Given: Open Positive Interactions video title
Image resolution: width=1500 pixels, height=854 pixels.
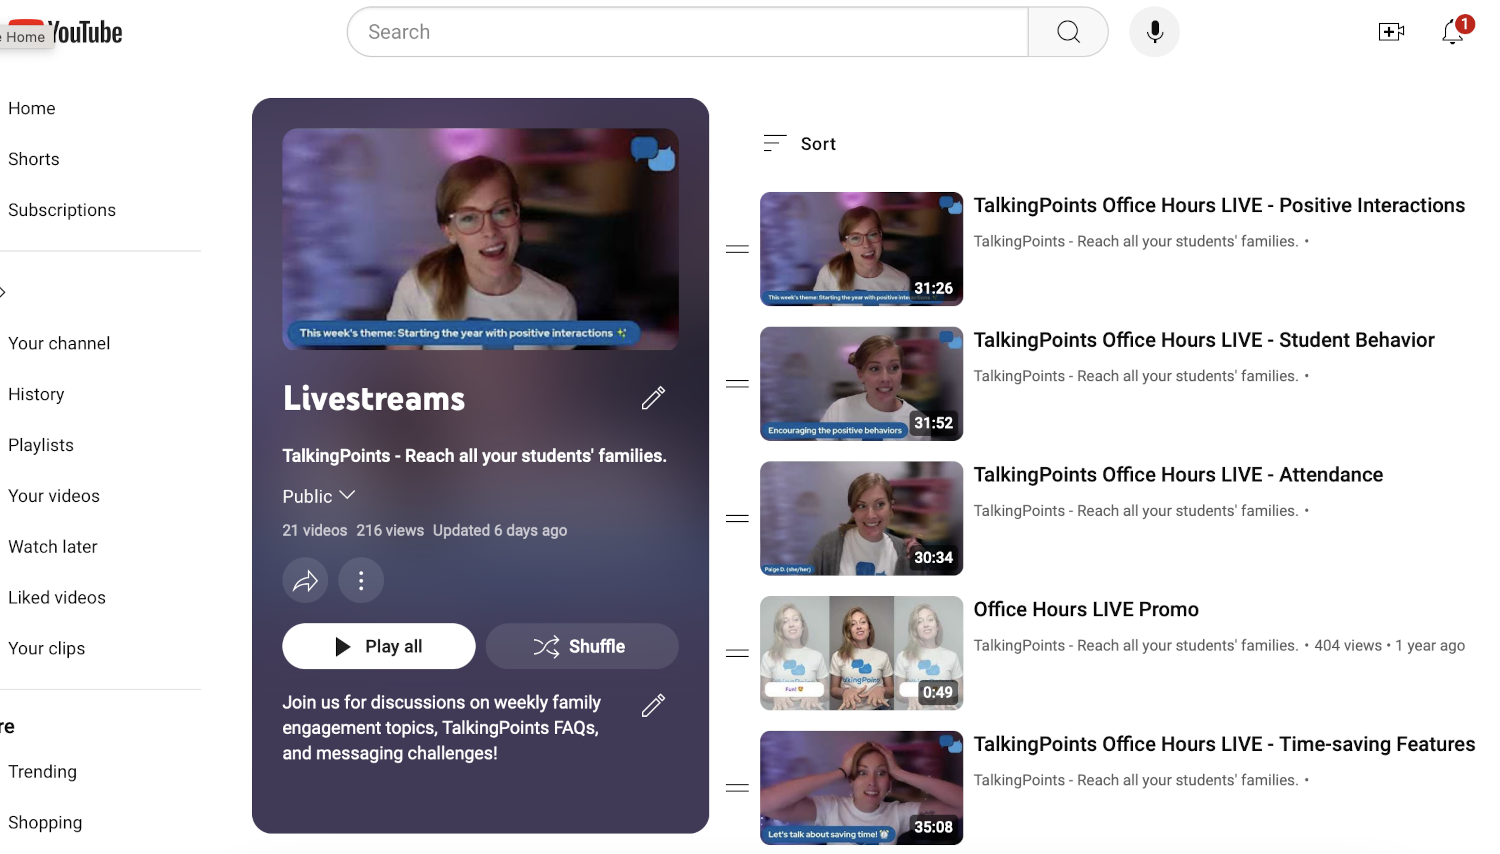Looking at the screenshot, I should click(1219, 205).
